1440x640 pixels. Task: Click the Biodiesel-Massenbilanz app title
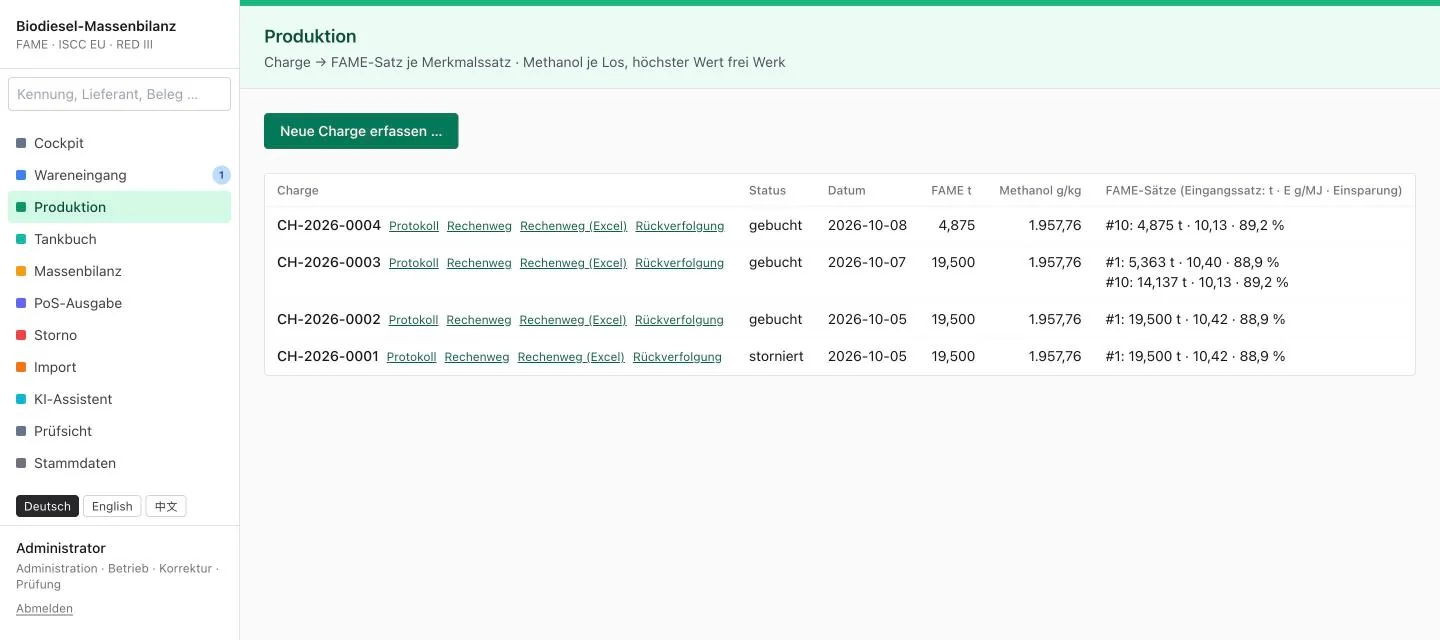tap(96, 26)
